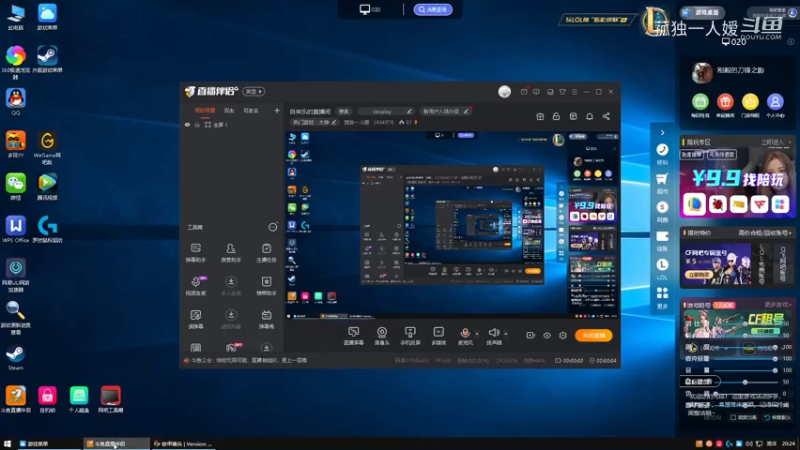Expand microphone options arrow
Image resolution: width=800 pixels, height=450 pixels.
tap(477, 334)
